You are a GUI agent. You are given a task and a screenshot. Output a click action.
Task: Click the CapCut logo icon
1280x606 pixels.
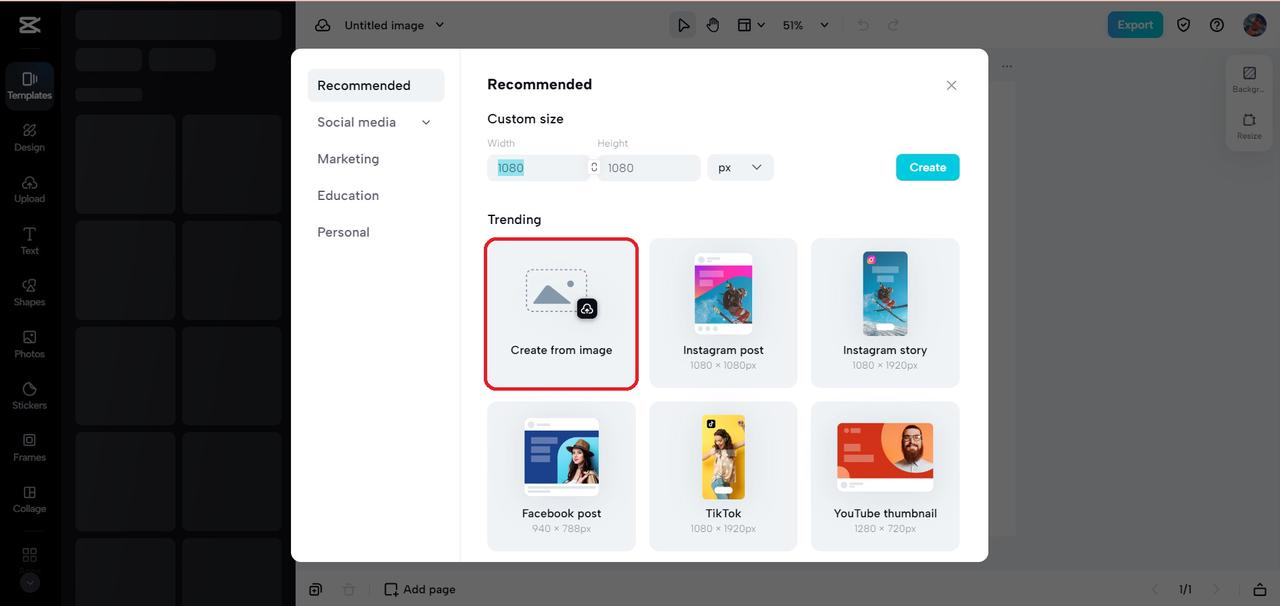point(29,26)
